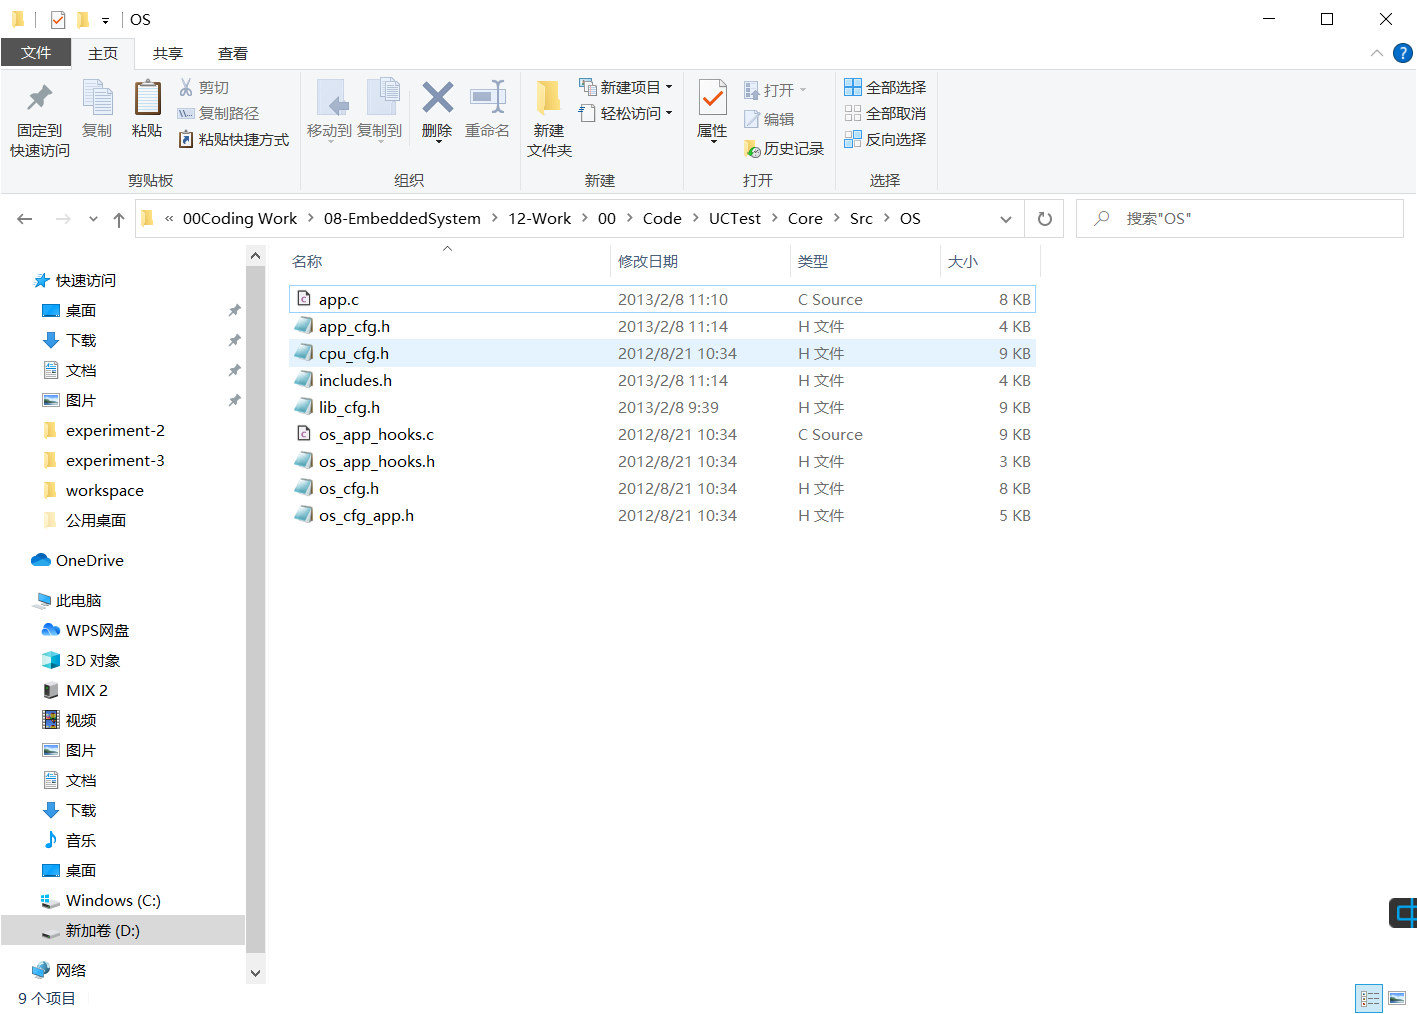Screen dimensions: 1417x1014
Task: Click Copy path (复制路径)
Action: coord(219,114)
